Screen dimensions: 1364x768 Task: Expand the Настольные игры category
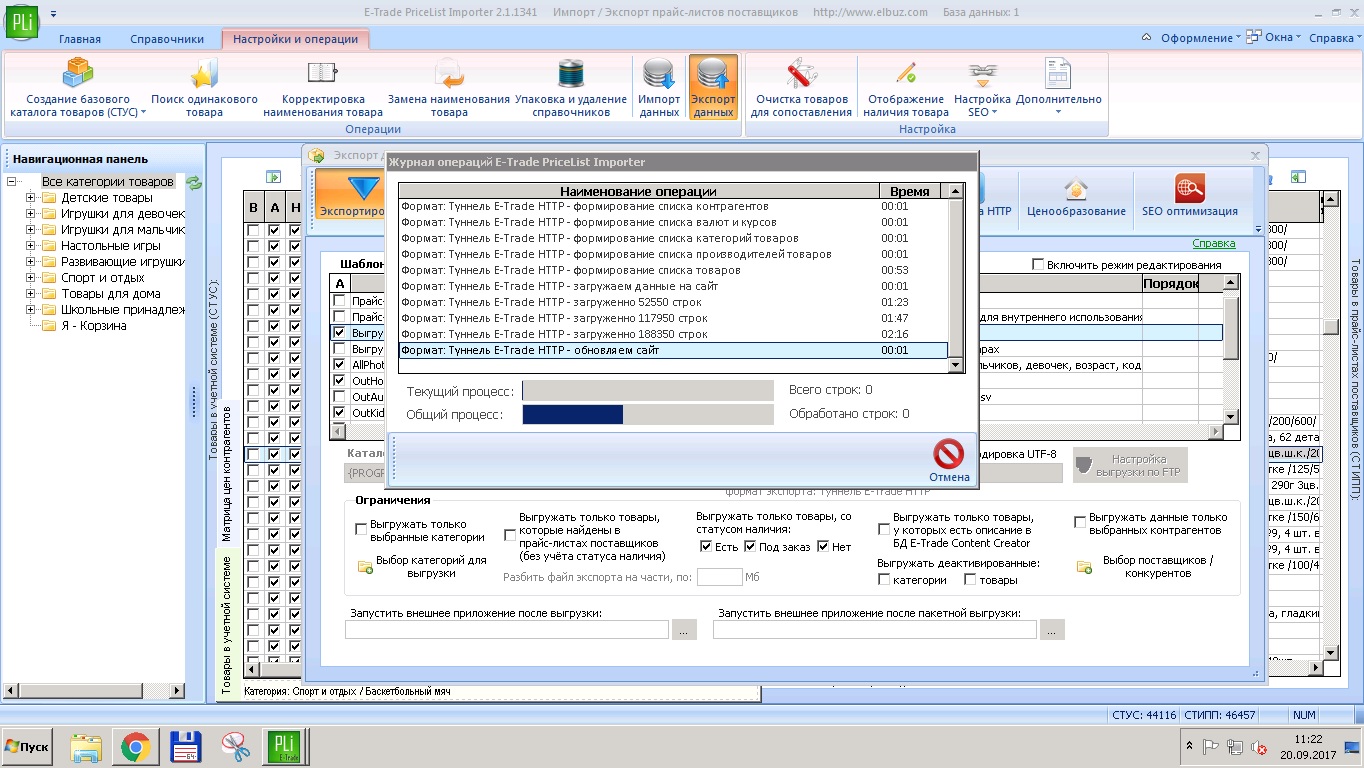pos(30,246)
